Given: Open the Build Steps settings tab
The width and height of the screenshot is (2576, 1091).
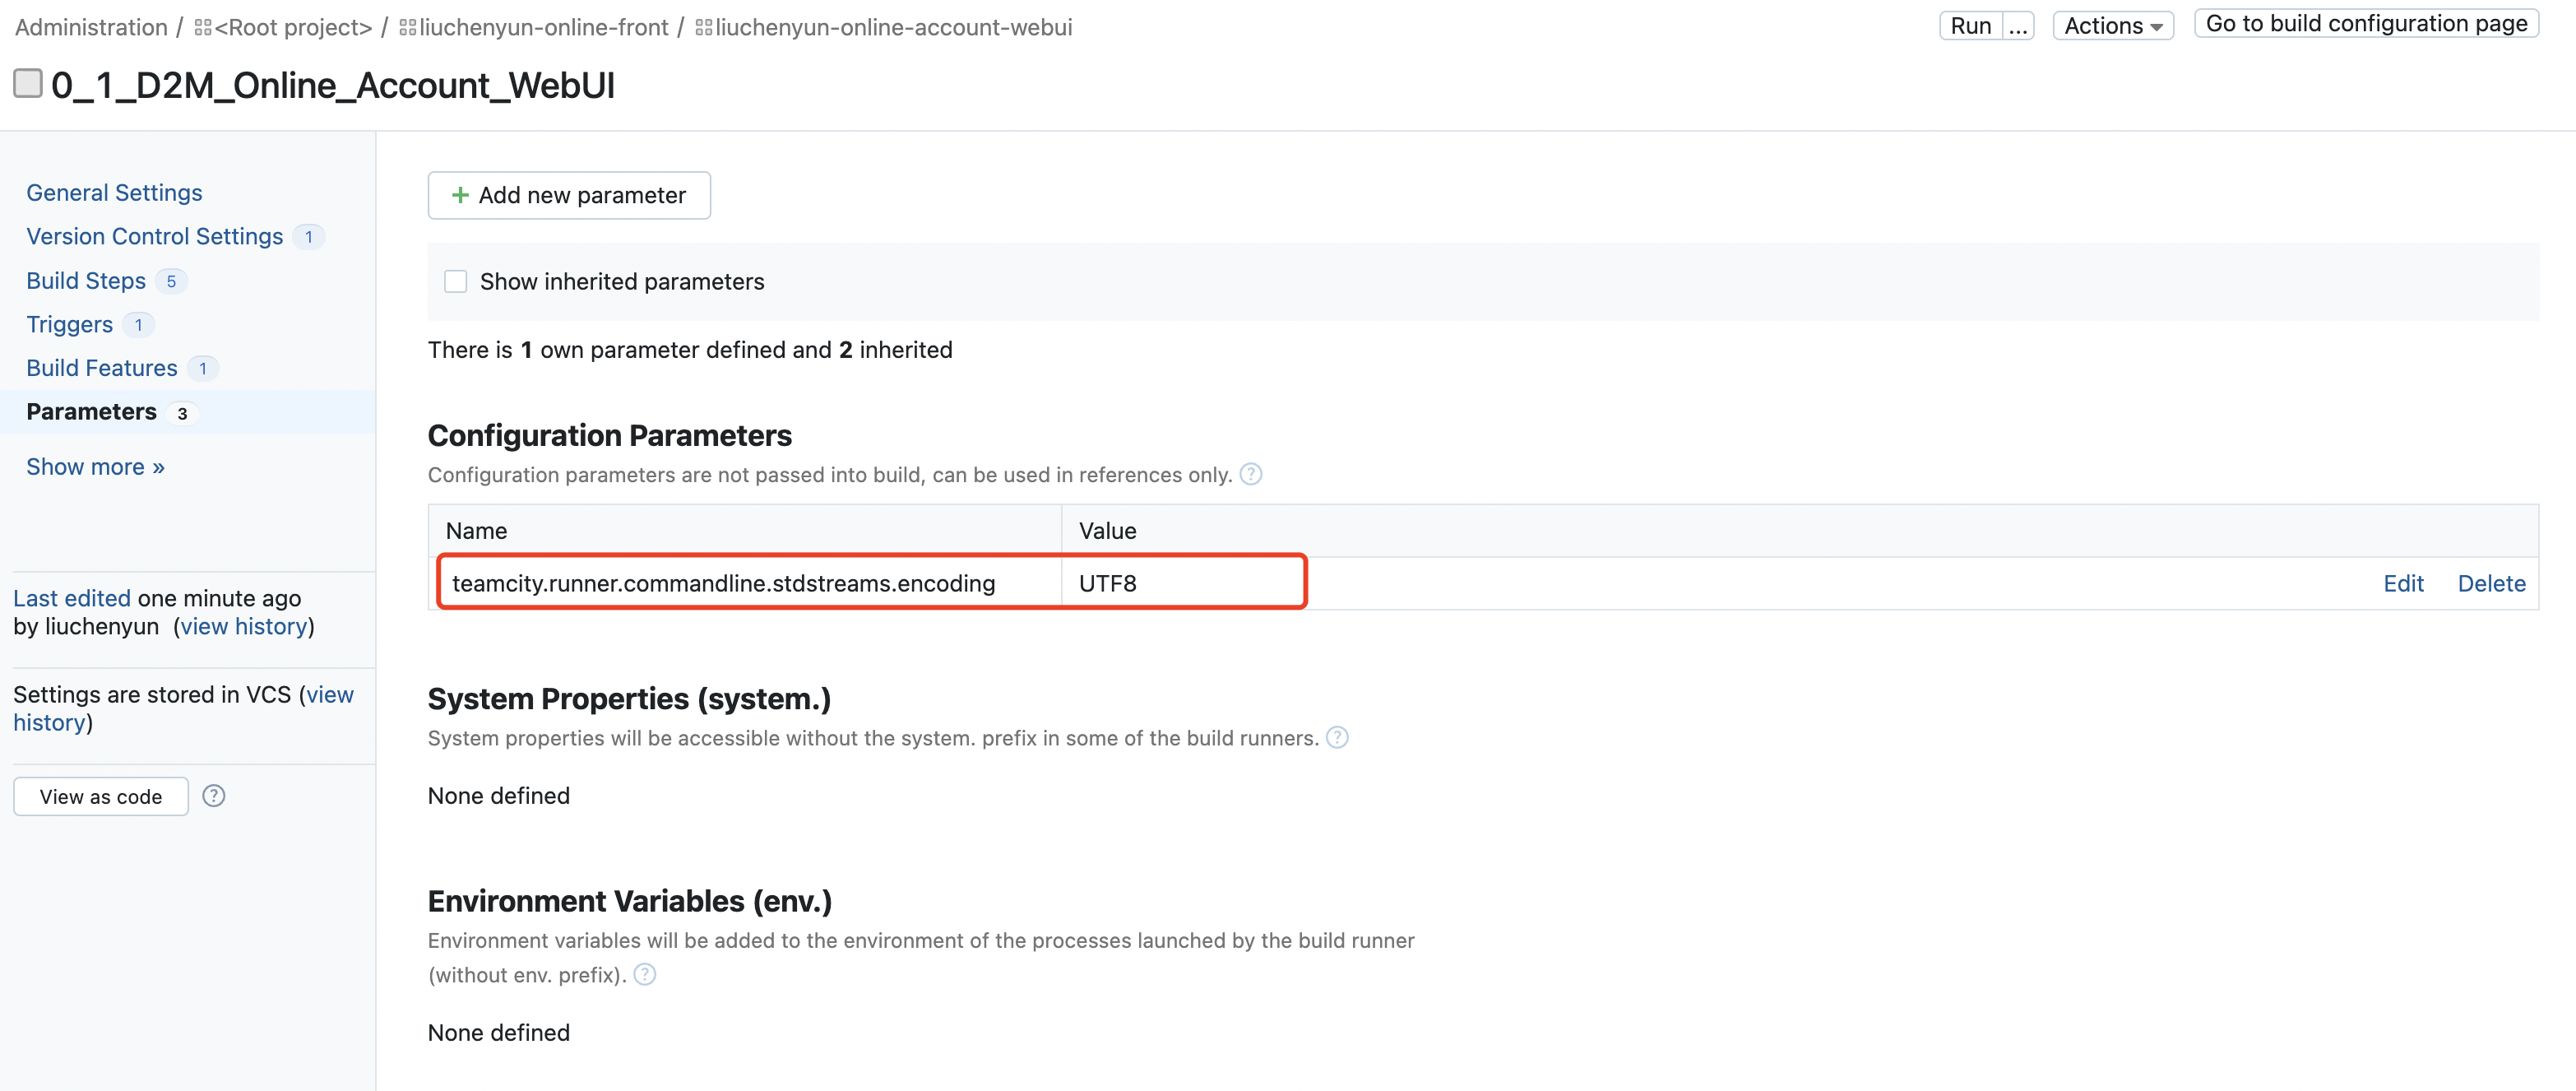Looking at the screenshot, I should pos(86,281).
